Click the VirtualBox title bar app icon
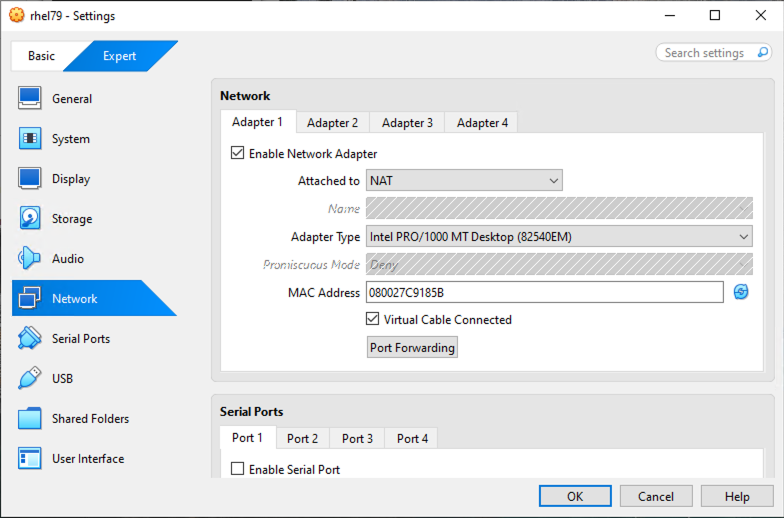 (x=16, y=16)
